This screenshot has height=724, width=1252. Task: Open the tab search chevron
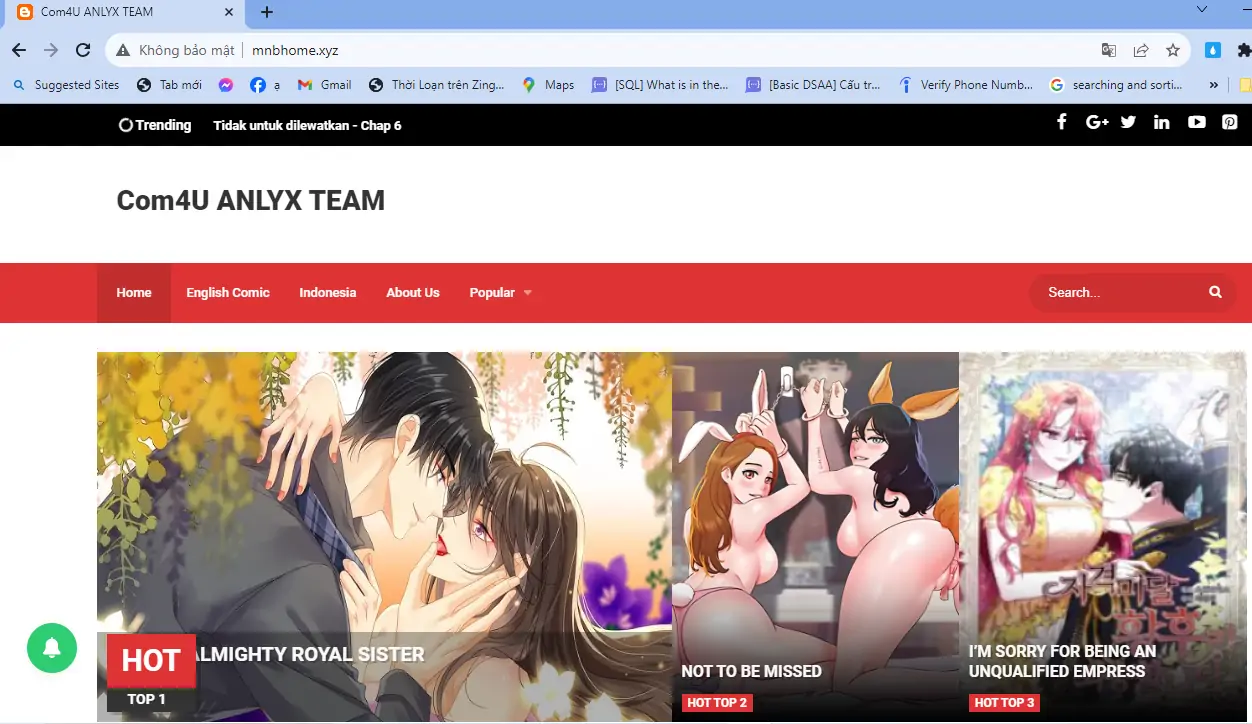pos(1202,9)
